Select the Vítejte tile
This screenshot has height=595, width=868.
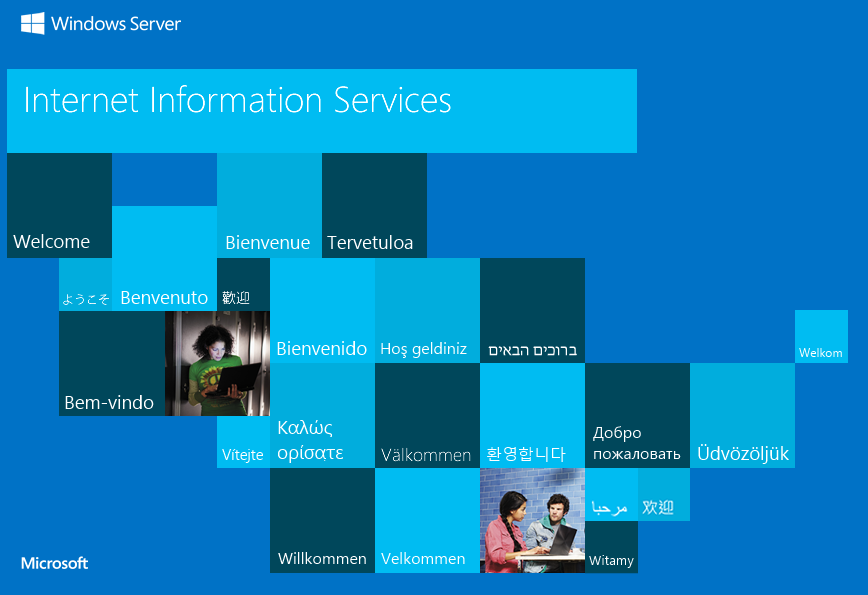tap(243, 442)
